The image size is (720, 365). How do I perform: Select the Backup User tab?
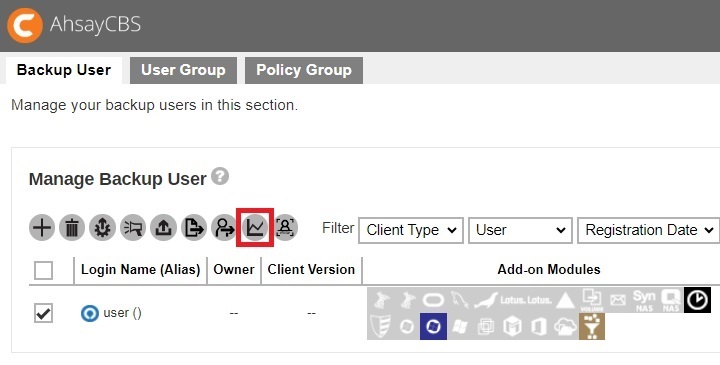(x=64, y=70)
